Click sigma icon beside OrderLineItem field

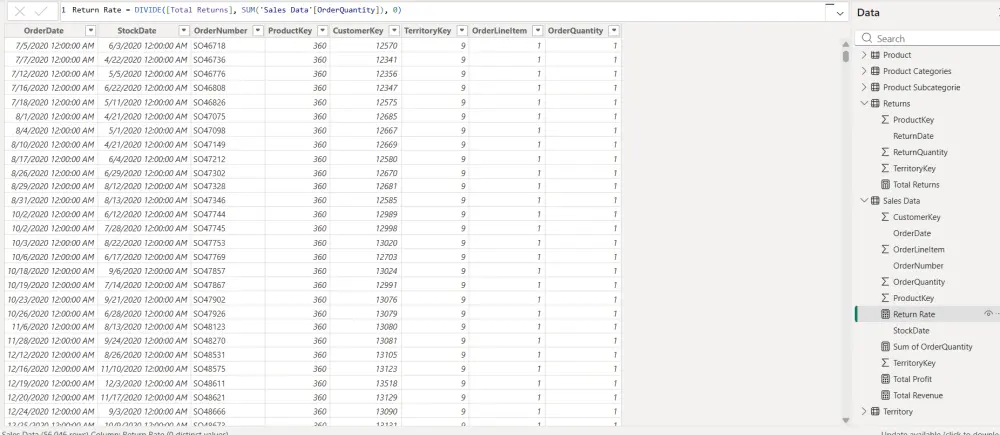coord(885,249)
